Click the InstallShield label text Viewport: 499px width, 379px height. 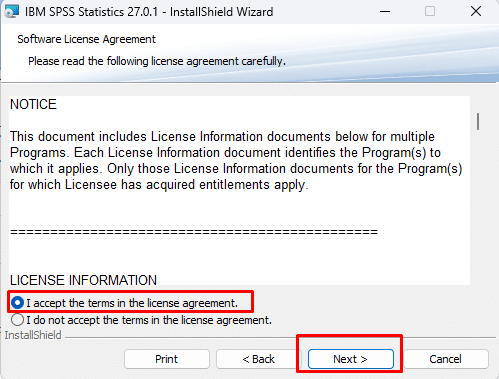(x=33, y=335)
